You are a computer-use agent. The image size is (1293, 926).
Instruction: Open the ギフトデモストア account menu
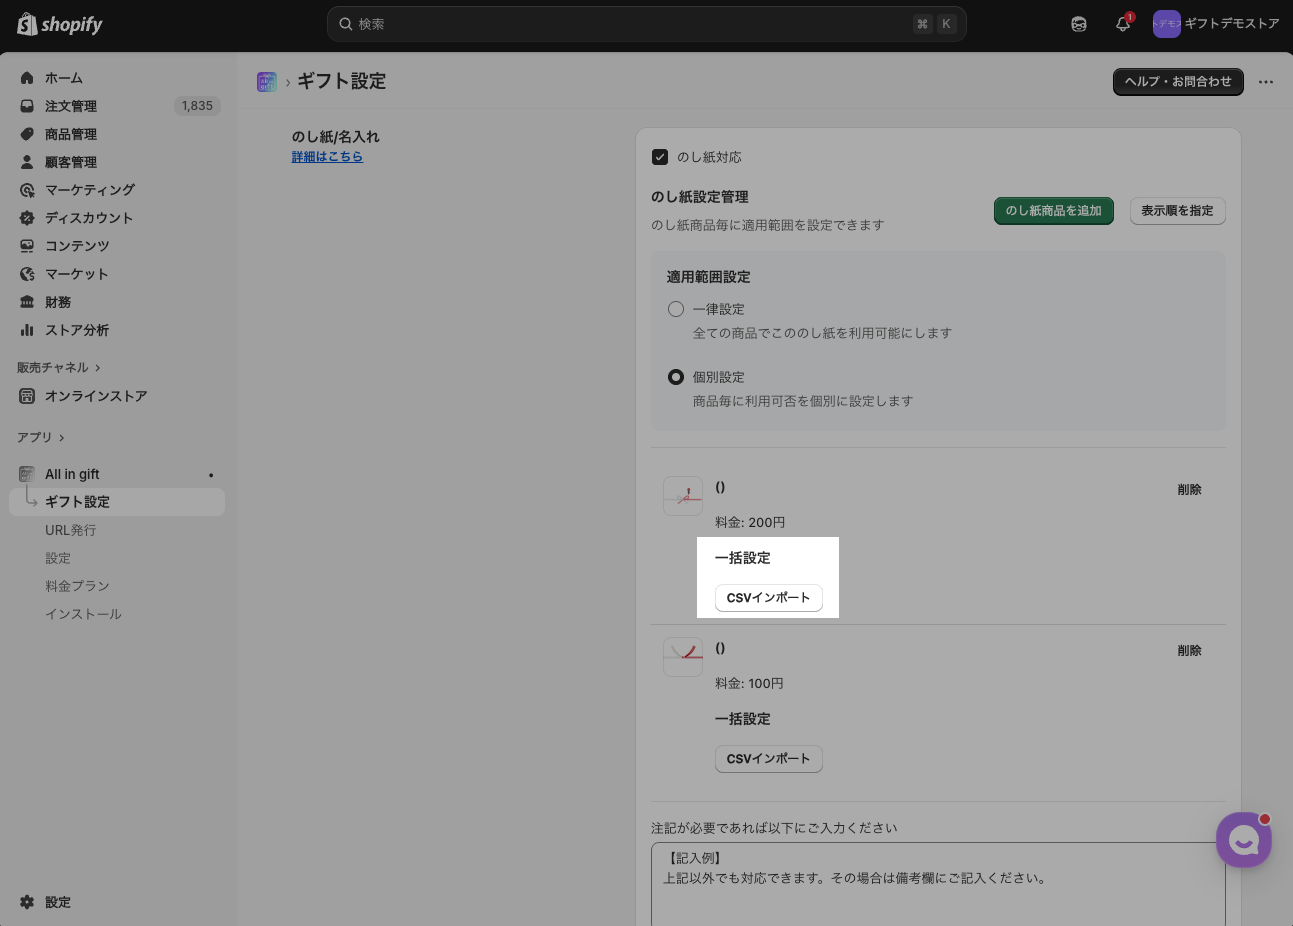[x=1216, y=24]
